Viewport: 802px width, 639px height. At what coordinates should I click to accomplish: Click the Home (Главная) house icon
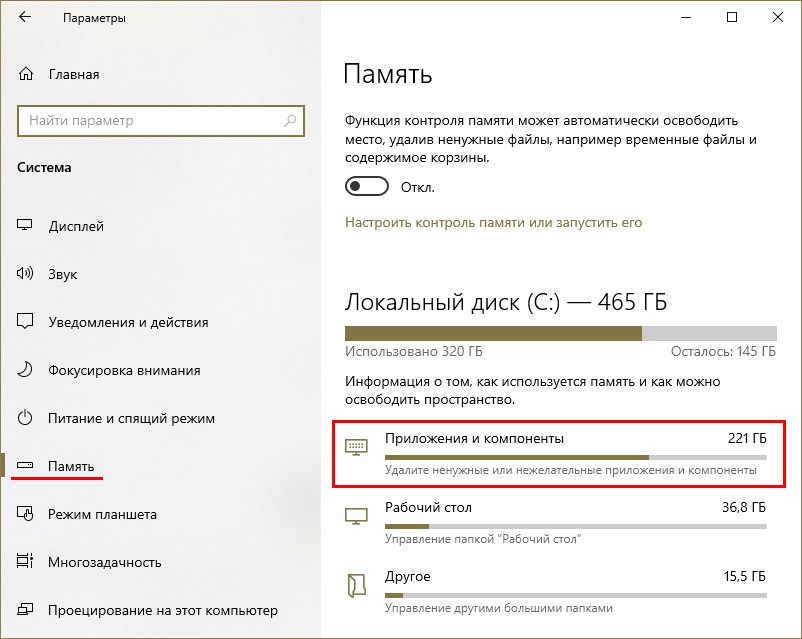coord(26,74)
